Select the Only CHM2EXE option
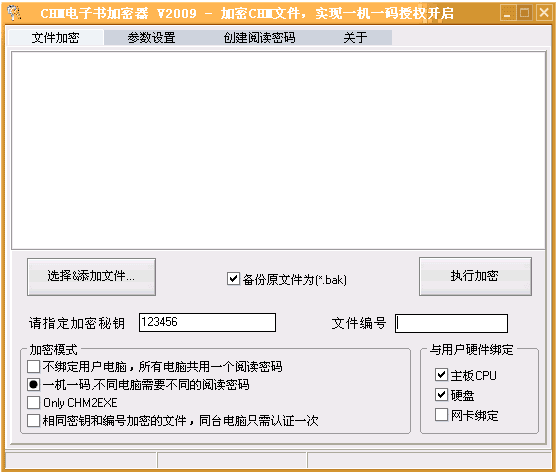Image resolution: width=556 pixels, height=472 pixels. click(x=33, y=402)
